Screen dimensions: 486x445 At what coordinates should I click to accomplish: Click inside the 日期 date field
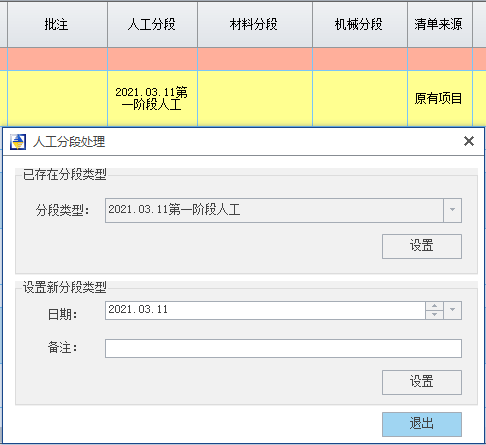pyautogui.click(x=265, y=310)
